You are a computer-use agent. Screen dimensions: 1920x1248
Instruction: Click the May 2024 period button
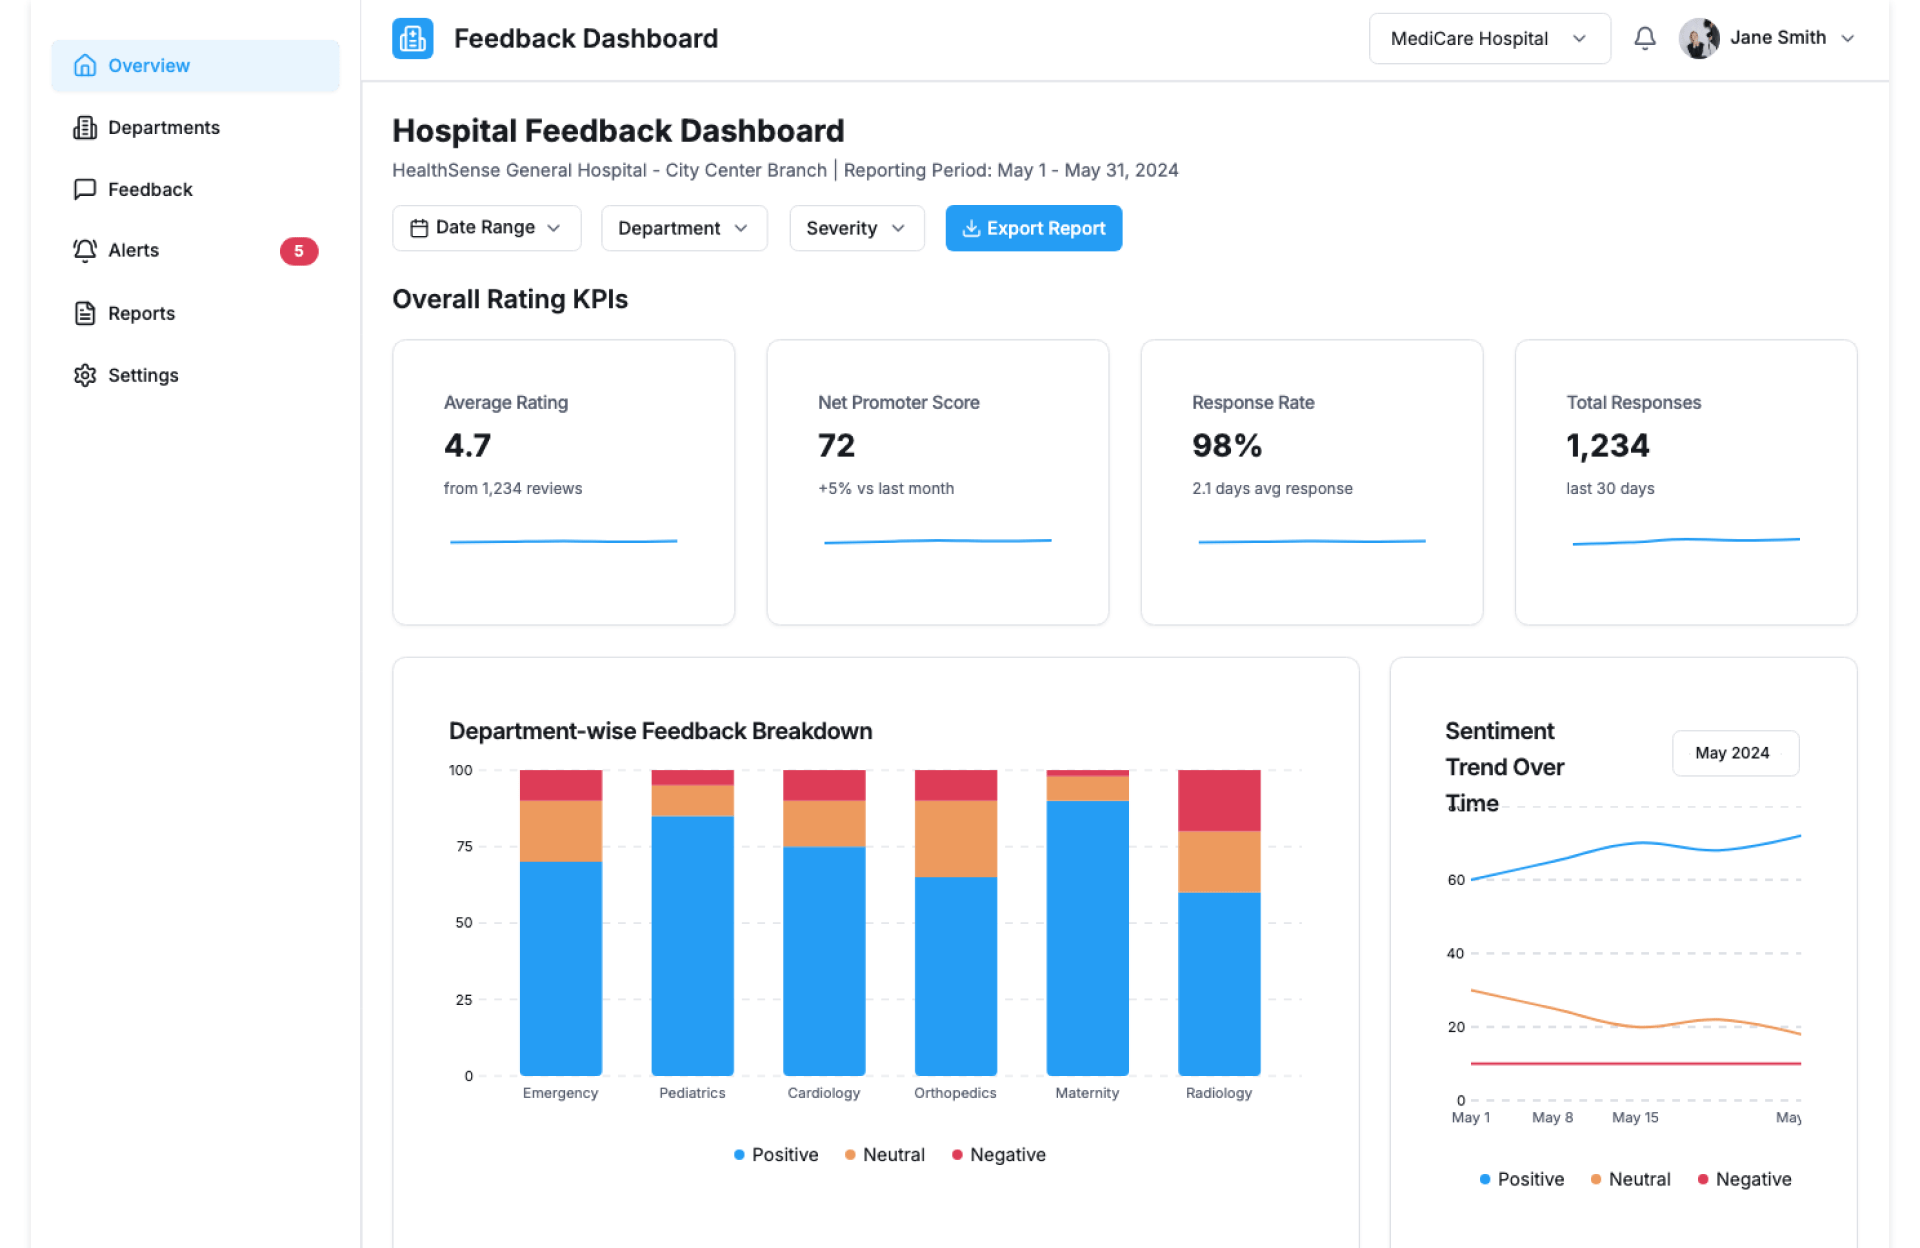pos(1733,753)
